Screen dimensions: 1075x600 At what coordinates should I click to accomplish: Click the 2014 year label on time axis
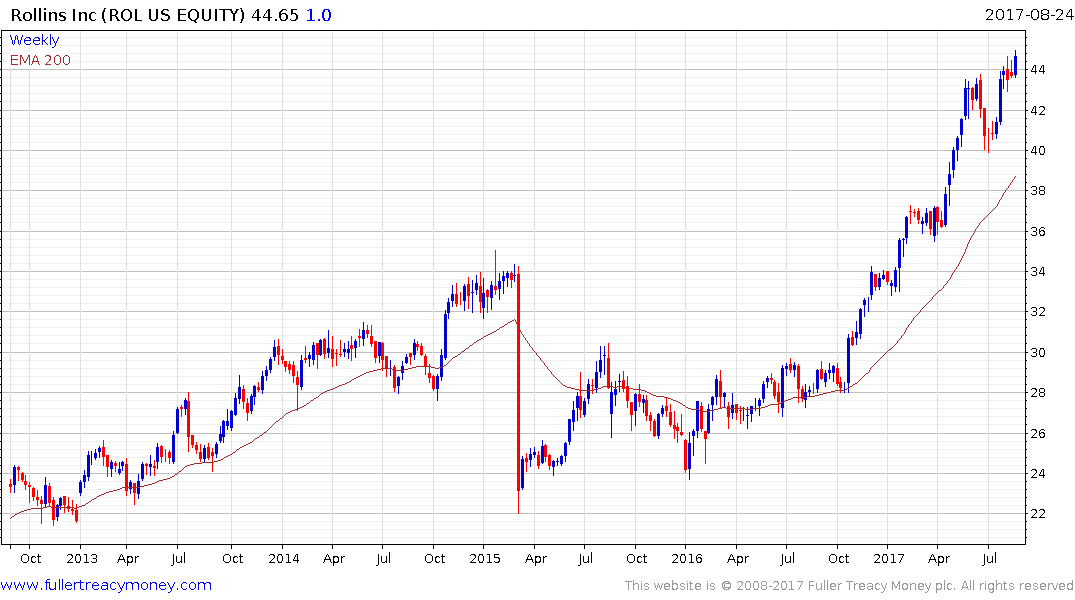tap(283, 558)
